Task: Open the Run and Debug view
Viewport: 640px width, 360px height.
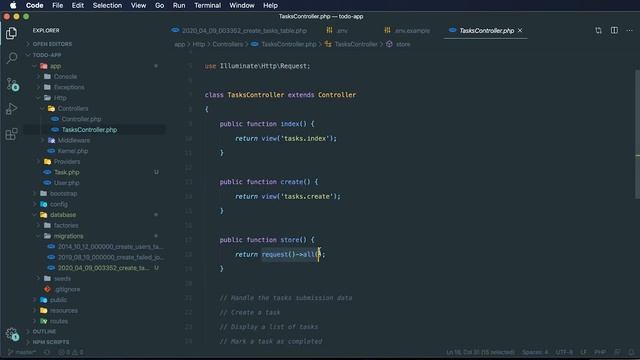Action: (x=11, y=109)
